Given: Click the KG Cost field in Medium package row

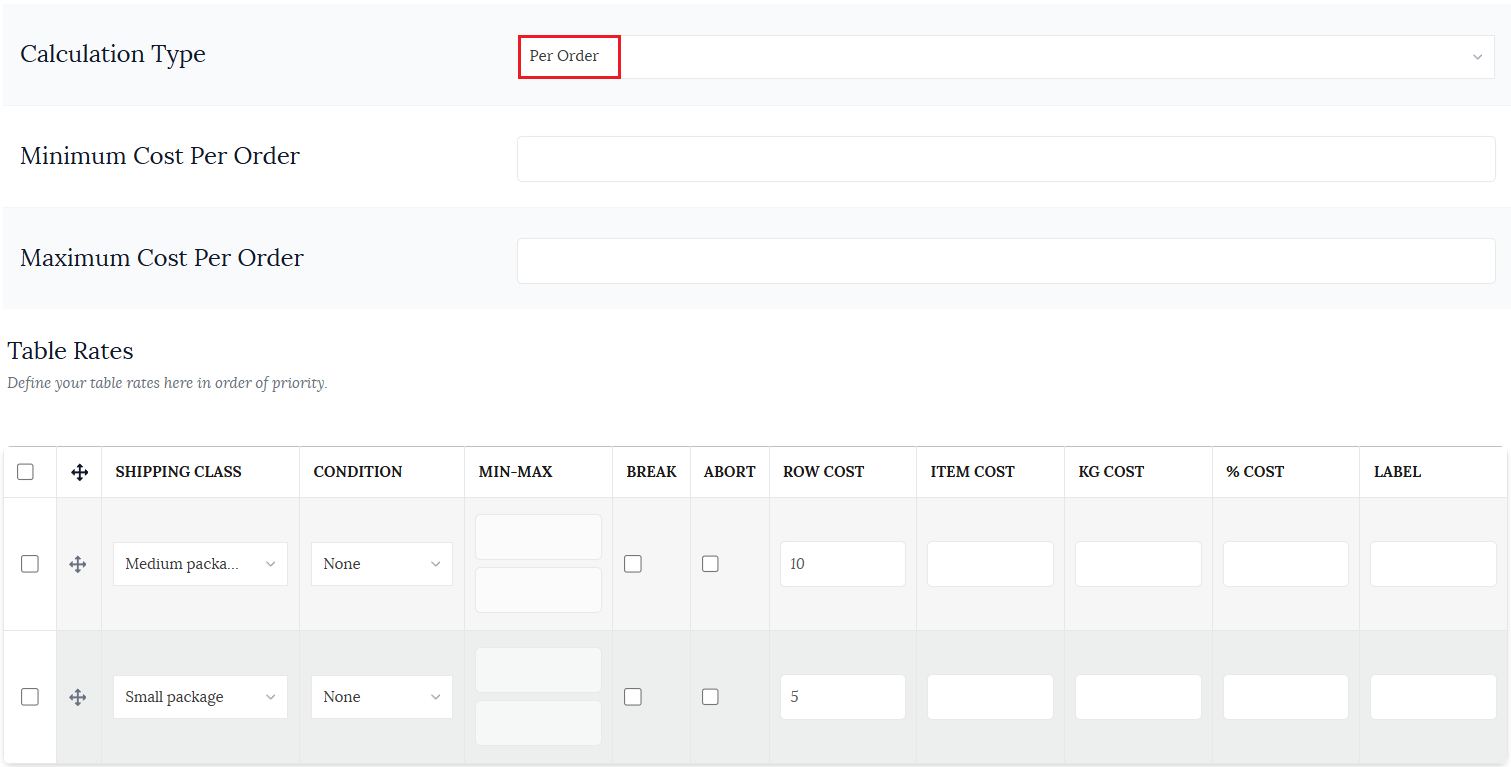Looking at the screenshot, I should pyautogui.click(x=1138, y=564).
